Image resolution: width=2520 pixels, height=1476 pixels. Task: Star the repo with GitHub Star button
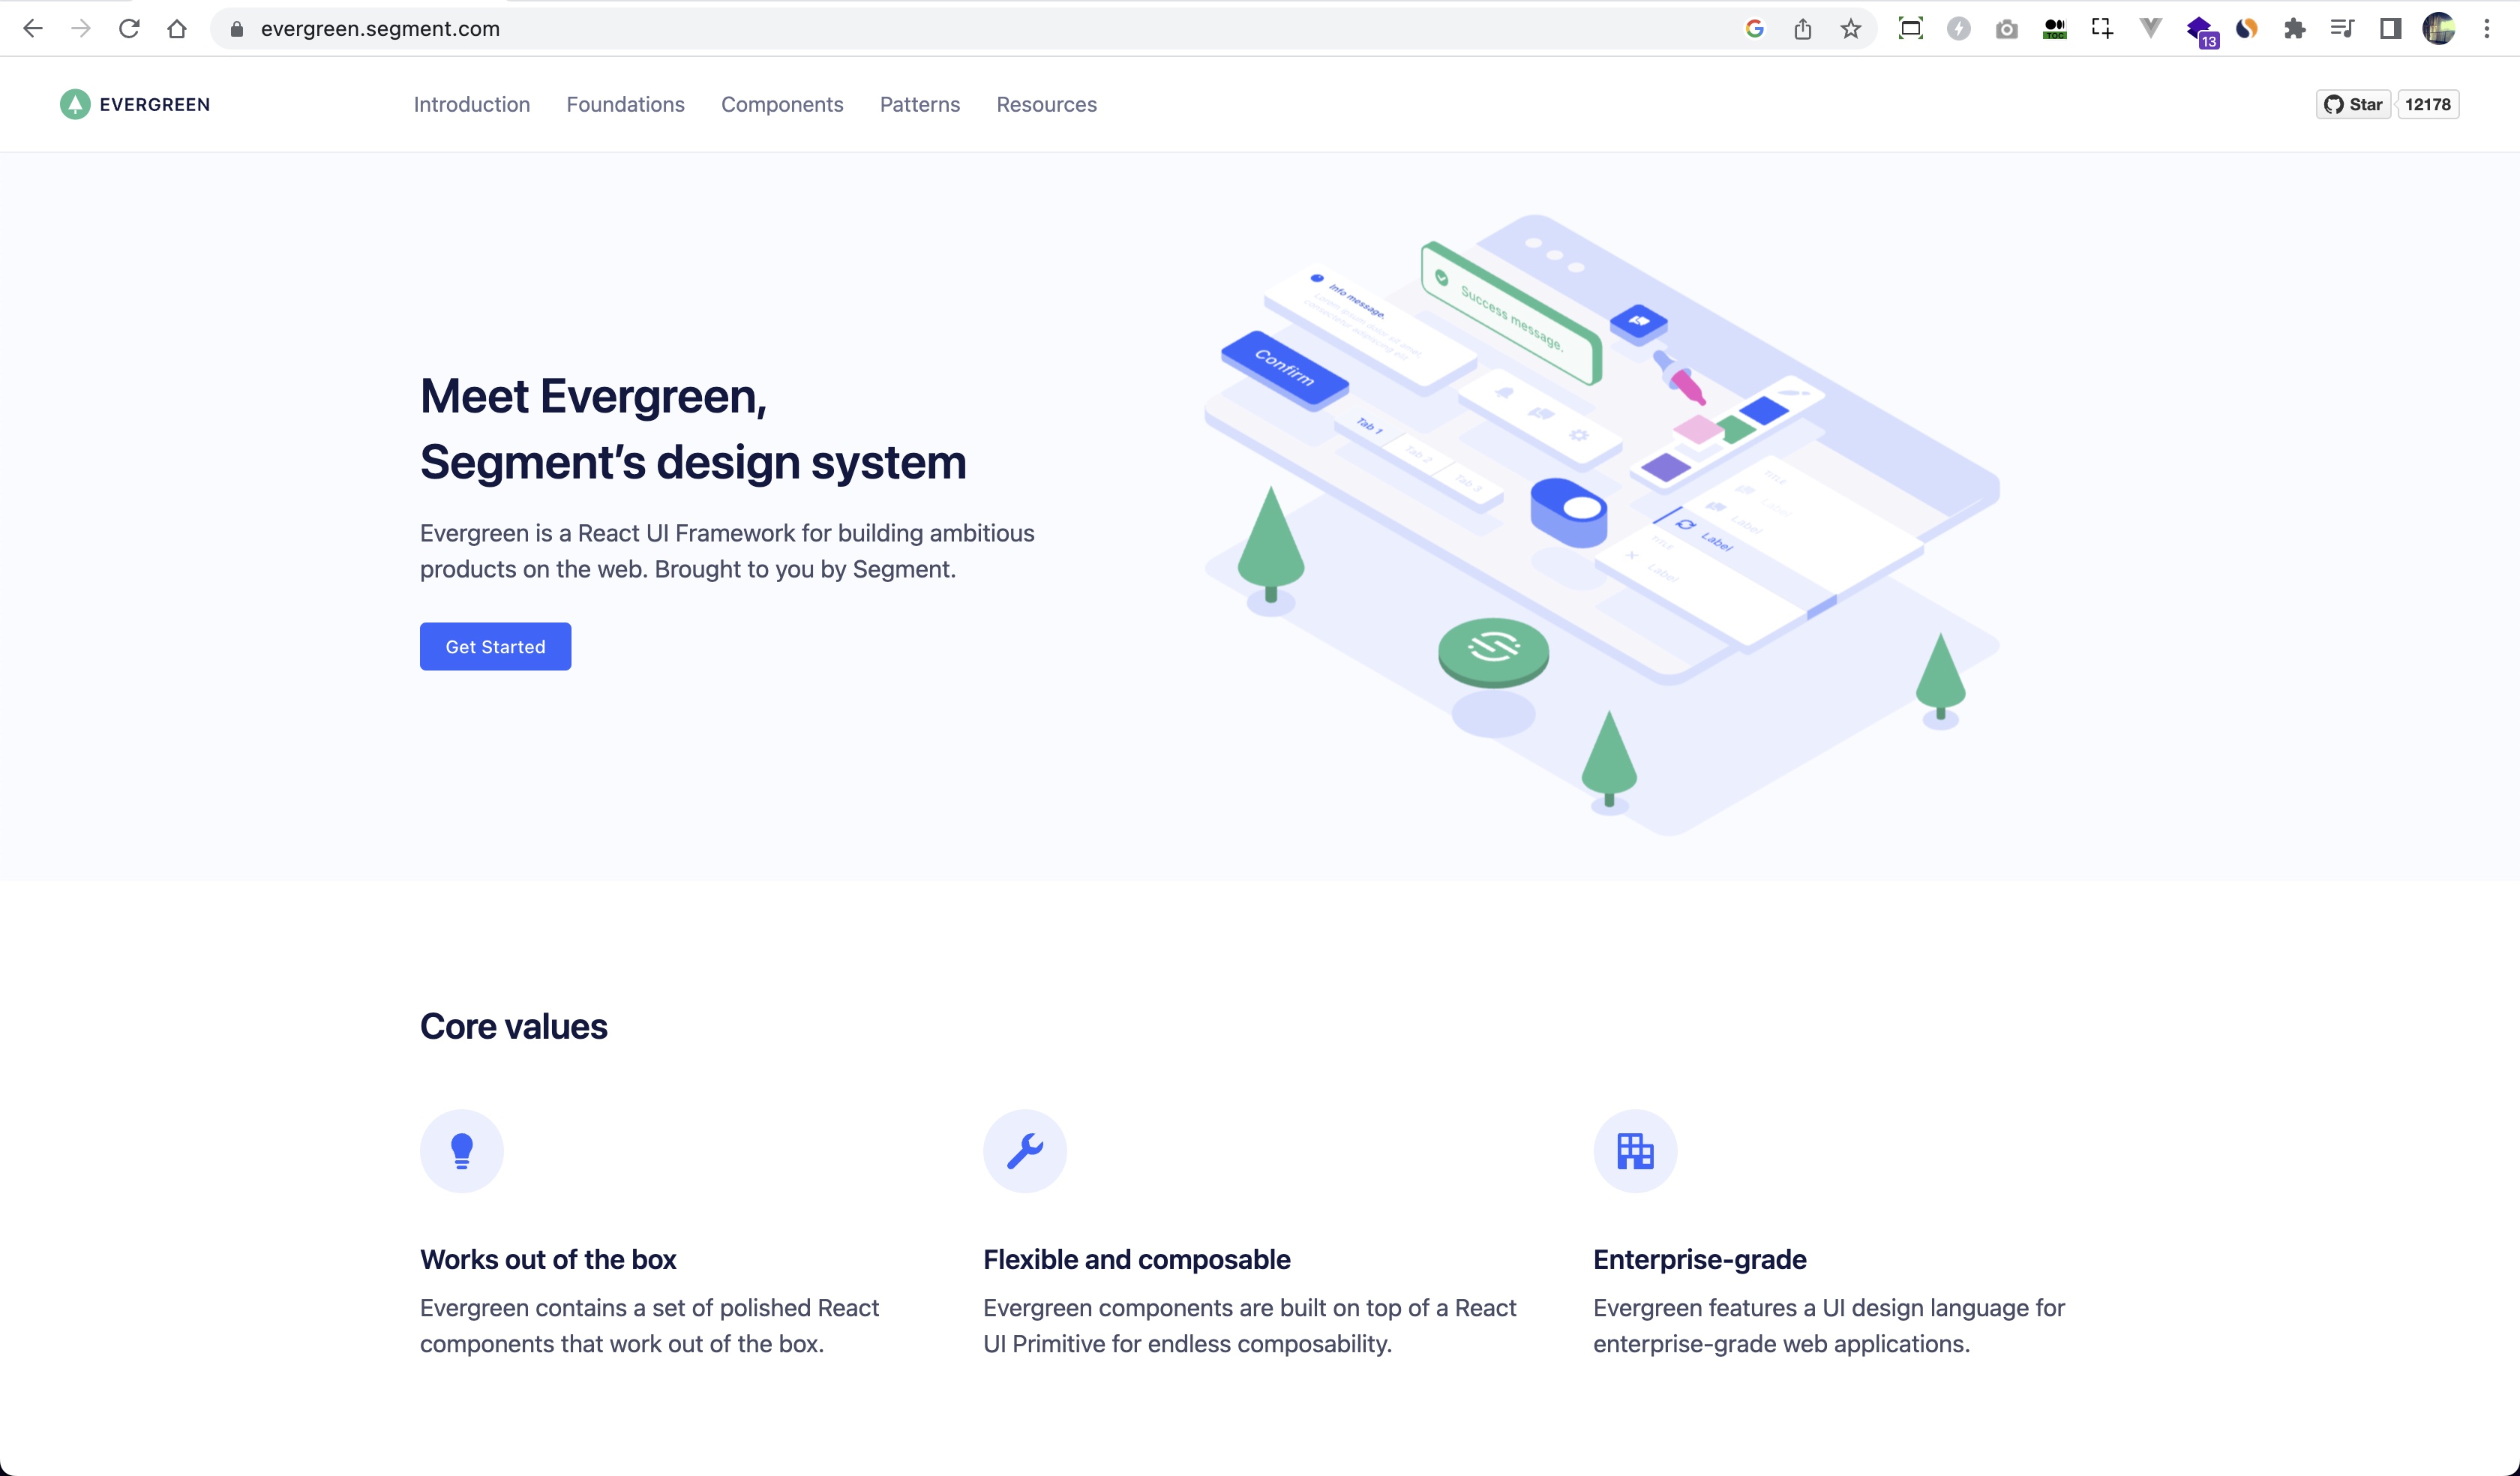(2353, 104)
